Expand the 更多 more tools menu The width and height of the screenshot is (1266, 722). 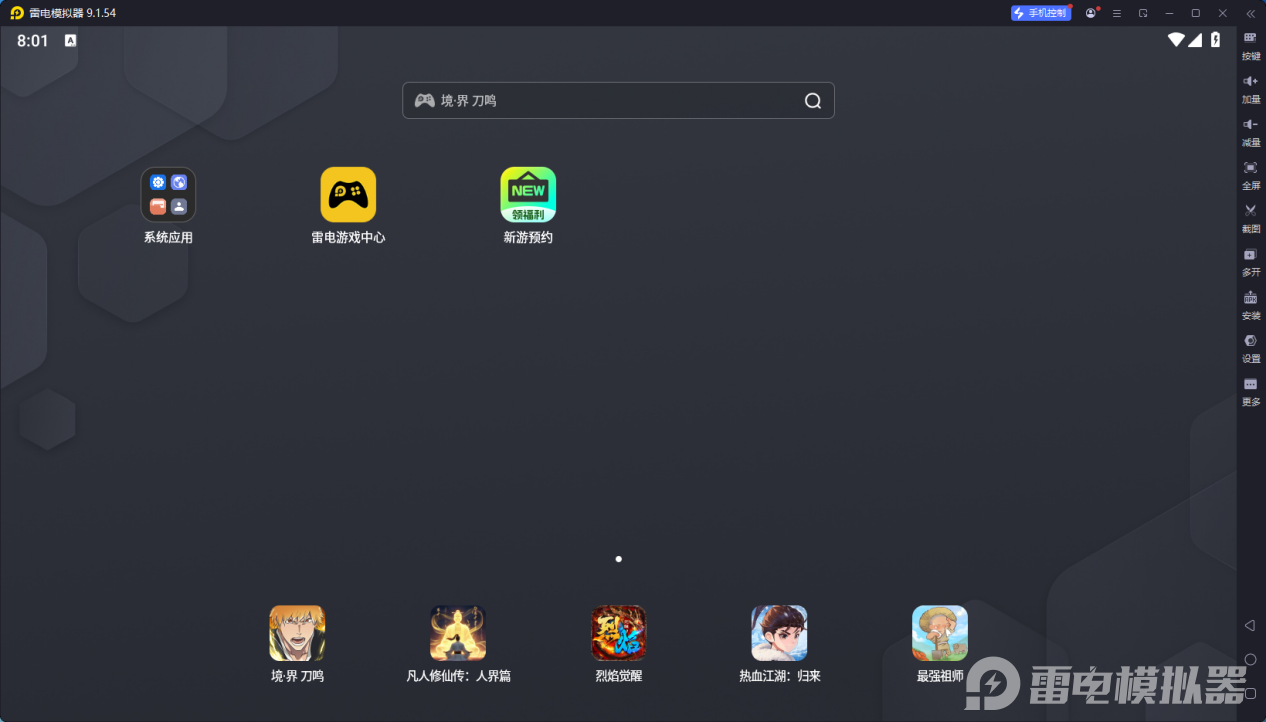(x=1250, y=389)
